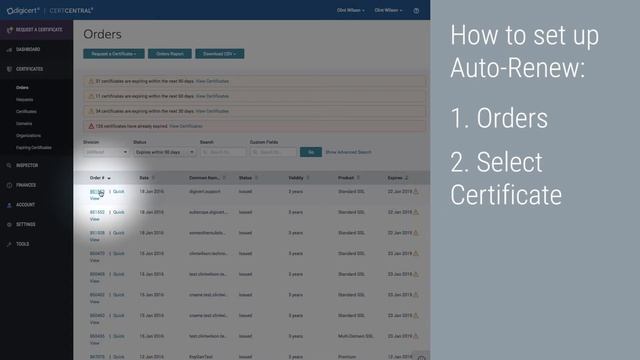Click the Finances icon in the sidebar

coord(9,185)
